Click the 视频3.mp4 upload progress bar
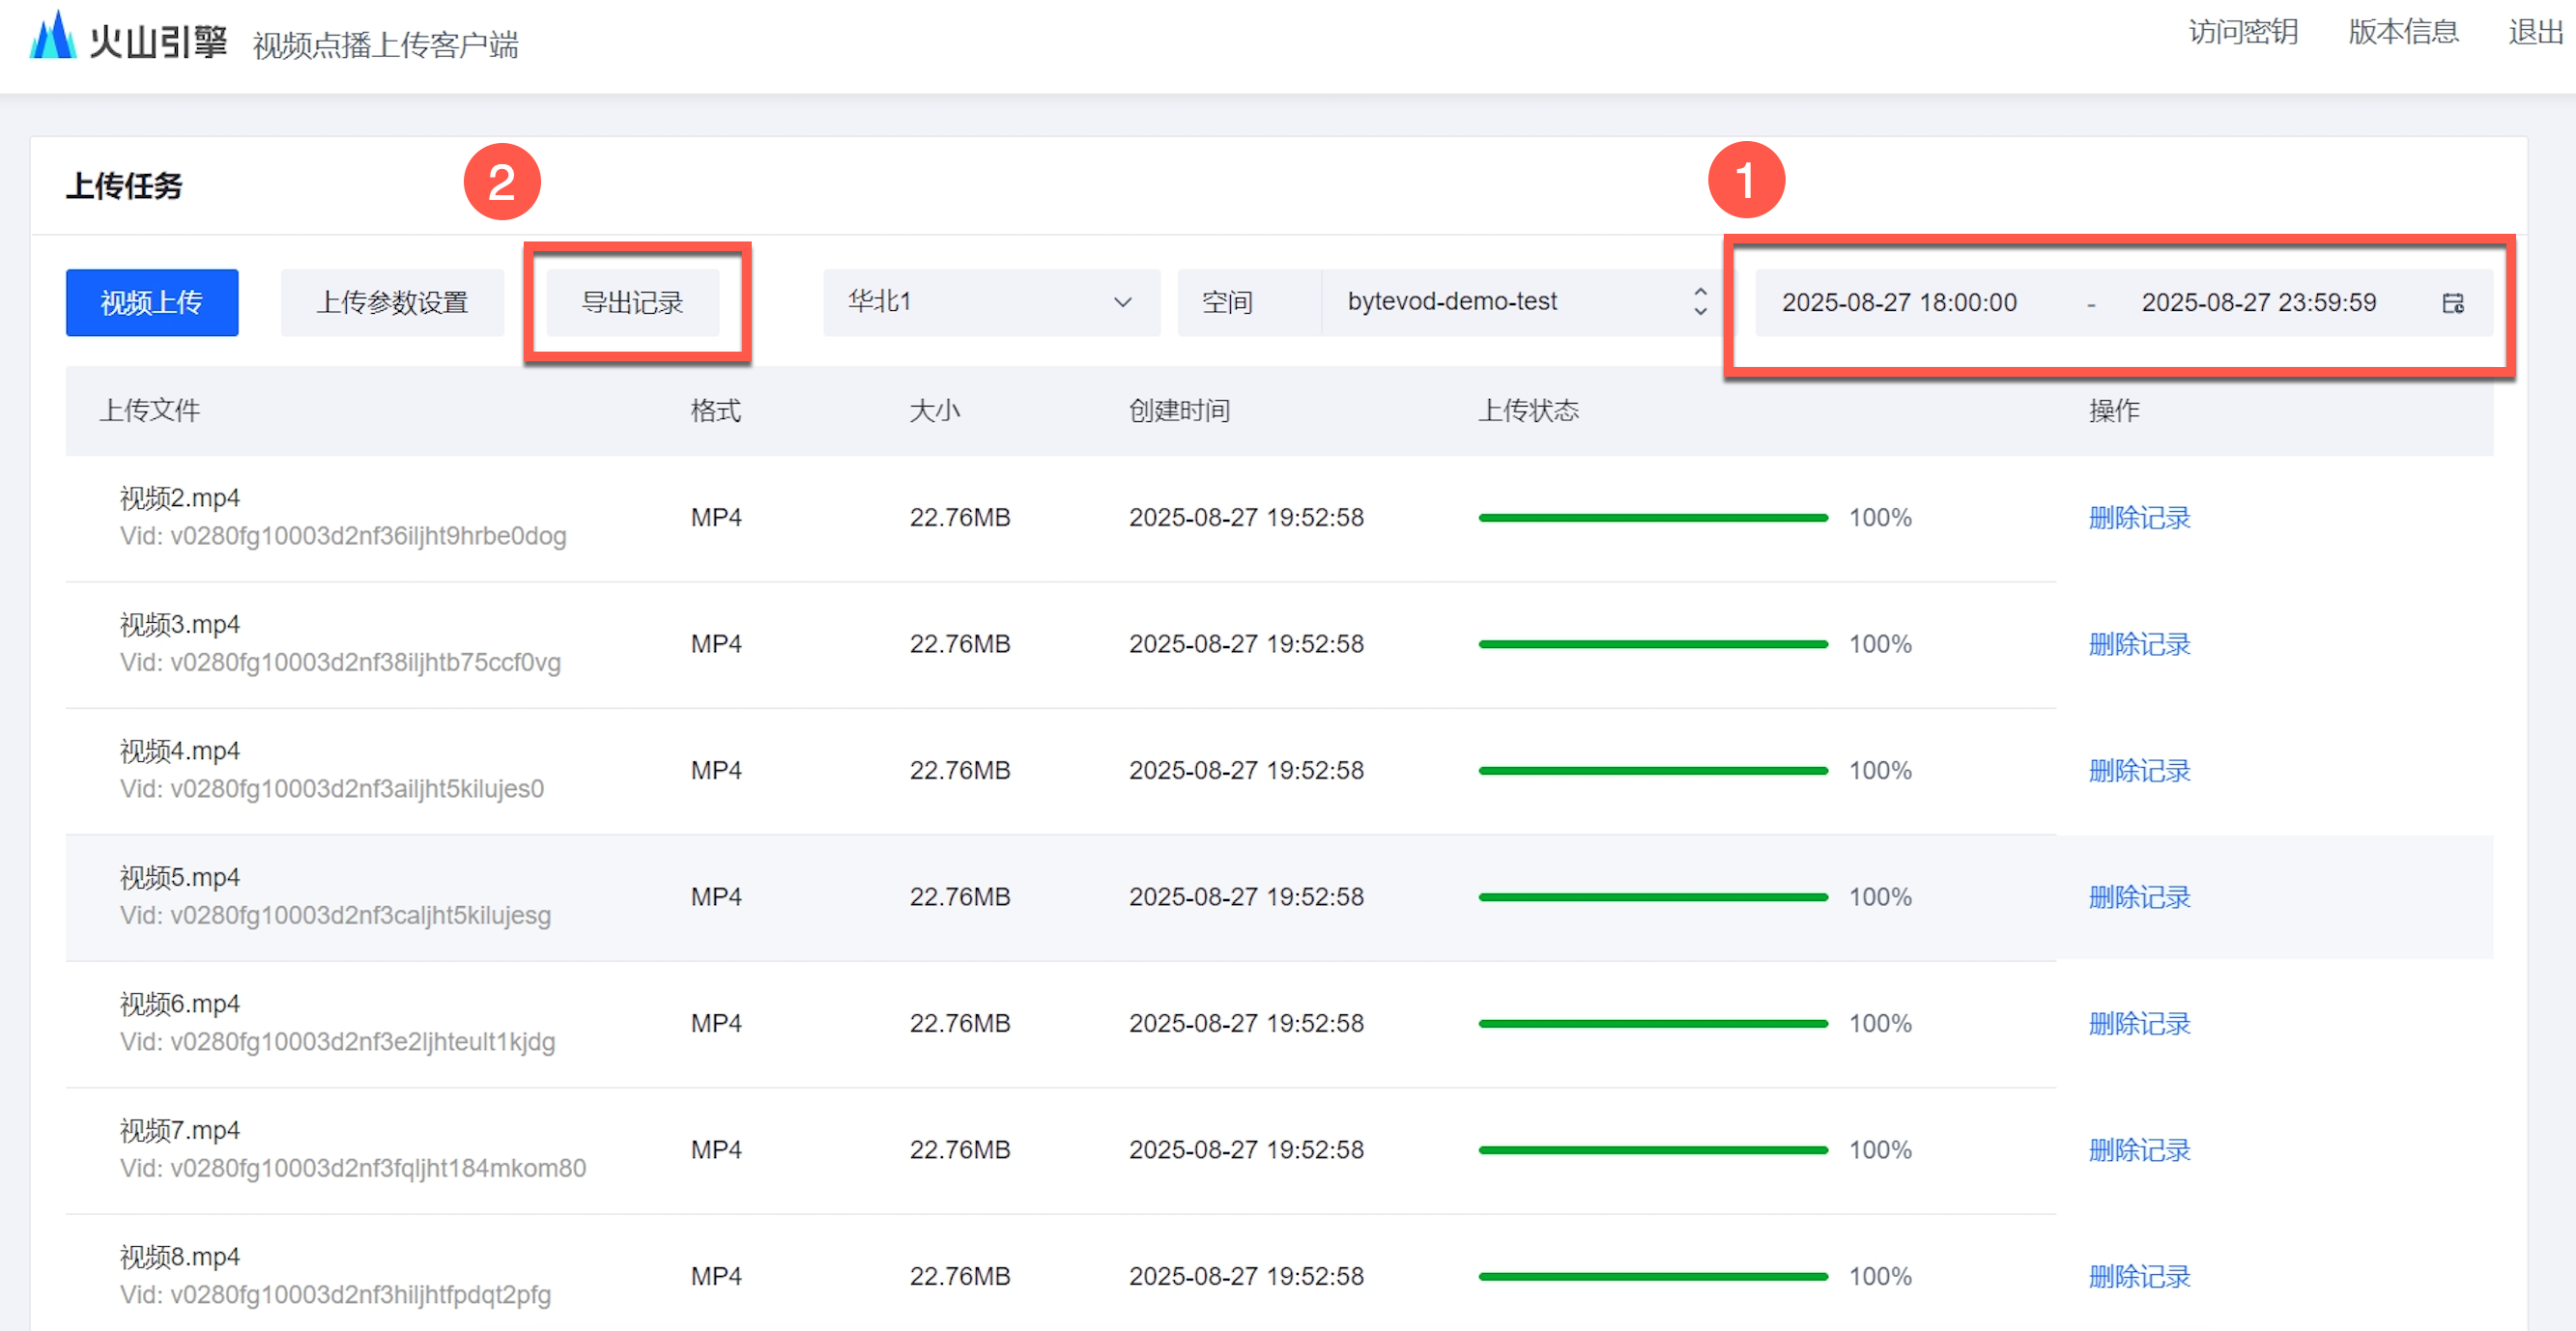Image resolution: width=2576 pixels, height=1331 pixels. coord(1652,644)
